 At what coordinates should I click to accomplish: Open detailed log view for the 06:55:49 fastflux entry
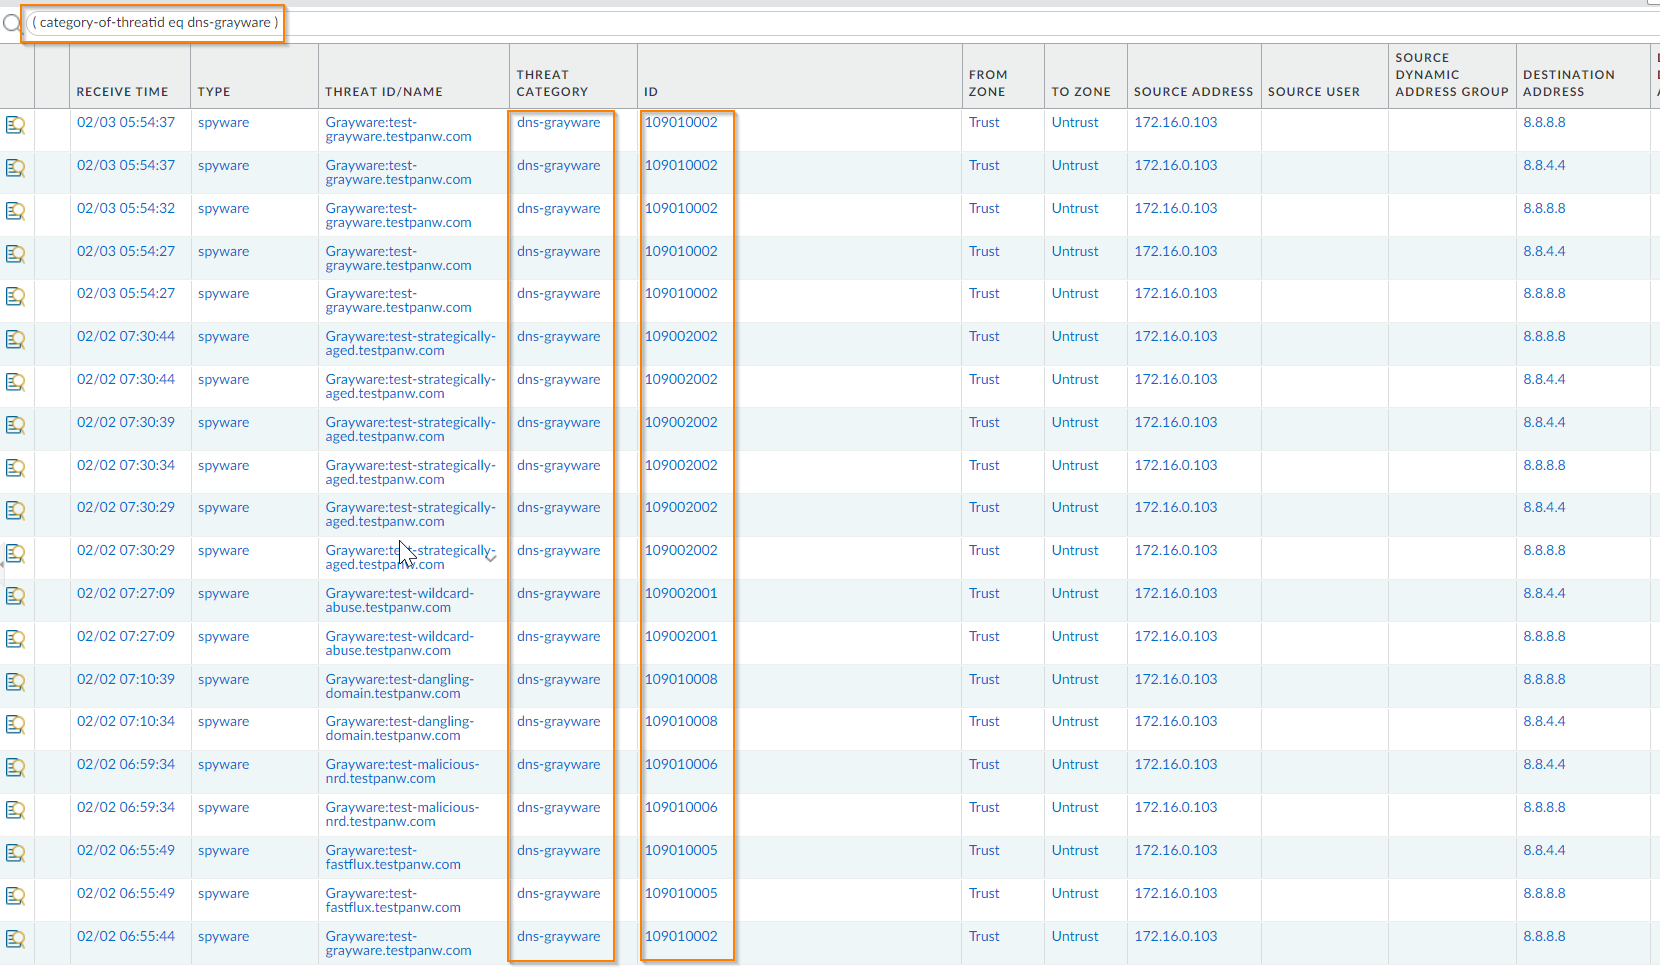[15, 854]
